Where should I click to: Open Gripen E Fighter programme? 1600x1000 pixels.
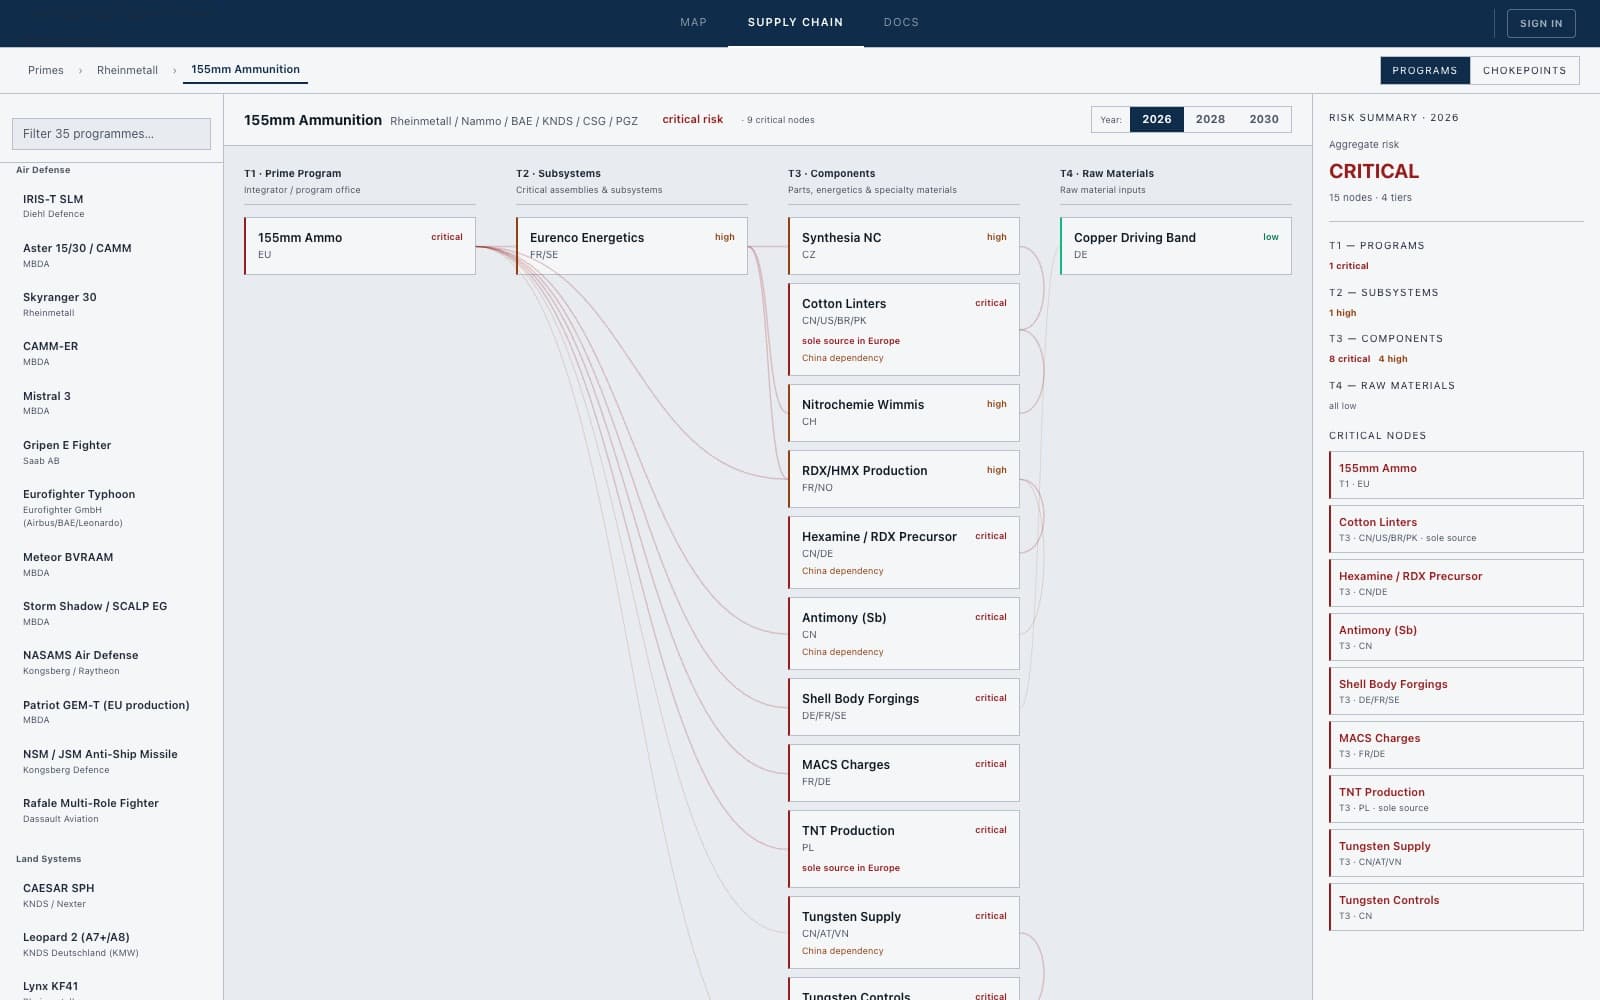coord(111,452)
